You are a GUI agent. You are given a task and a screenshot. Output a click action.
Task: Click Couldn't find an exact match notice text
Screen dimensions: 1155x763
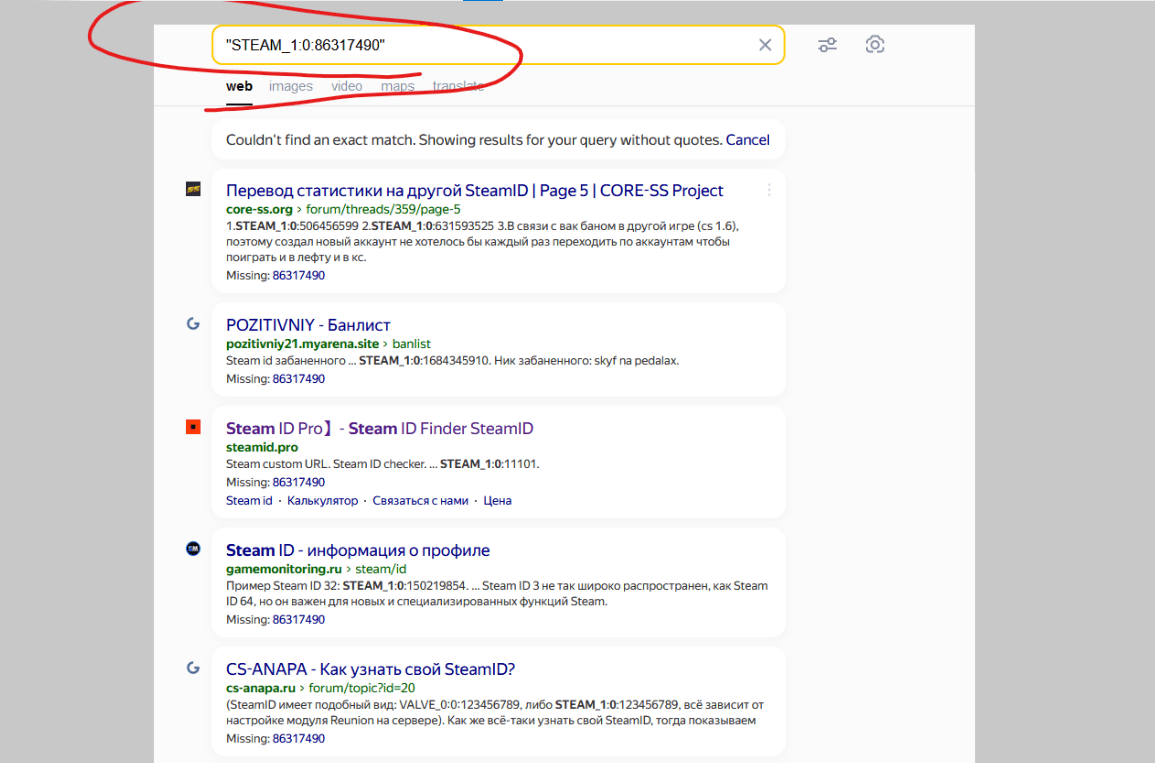point(474,140)
